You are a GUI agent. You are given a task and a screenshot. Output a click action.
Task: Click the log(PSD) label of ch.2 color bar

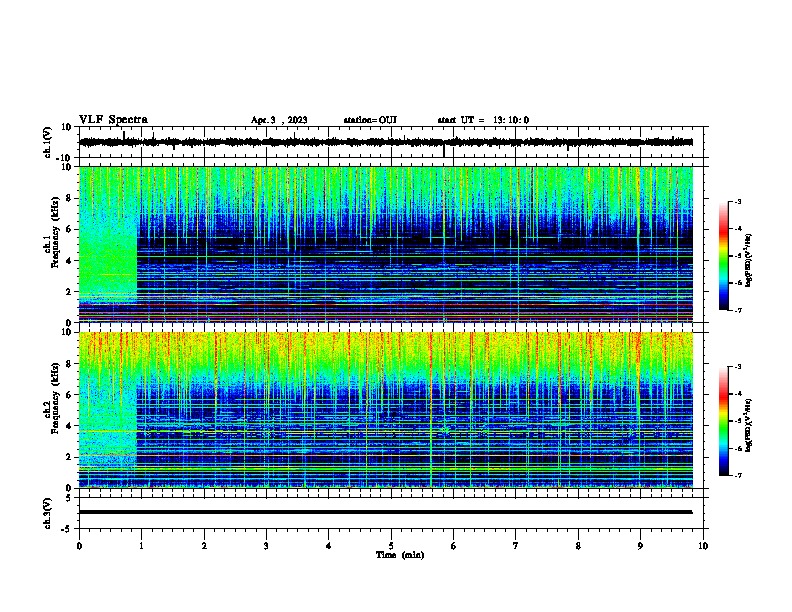tap(748, 425)
